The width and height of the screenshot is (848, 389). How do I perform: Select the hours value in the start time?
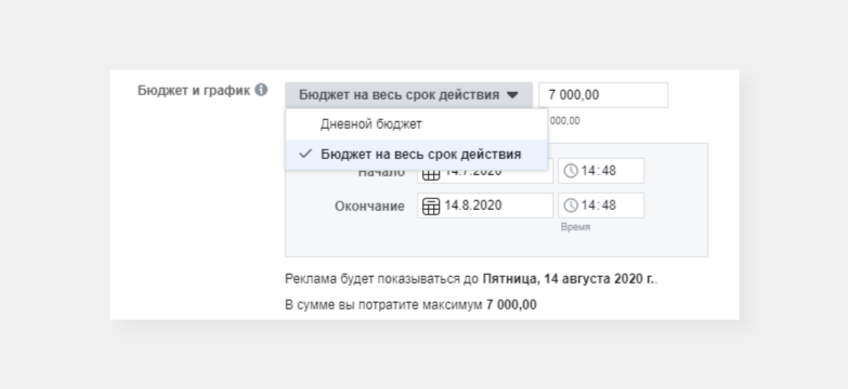[589, 171]
